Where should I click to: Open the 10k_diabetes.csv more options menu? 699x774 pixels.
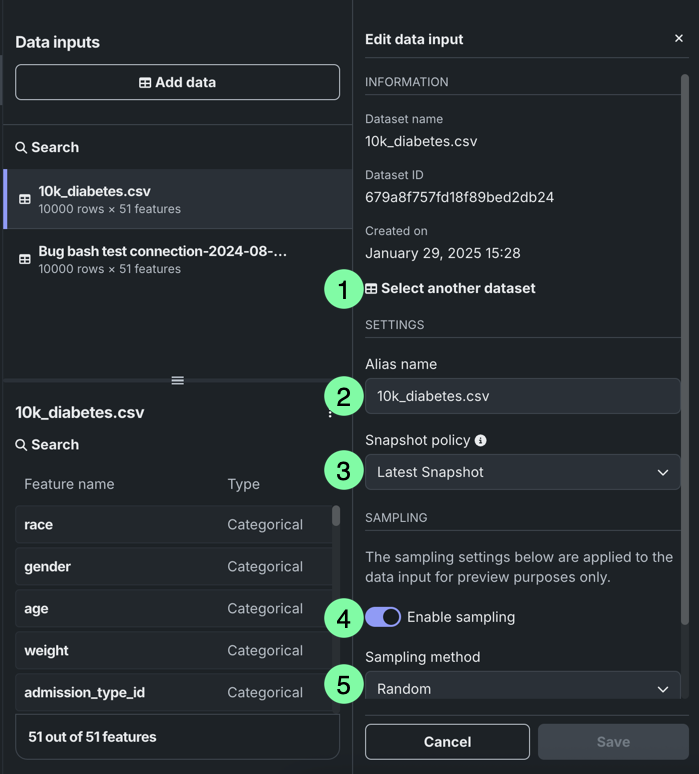pos(330,413)
